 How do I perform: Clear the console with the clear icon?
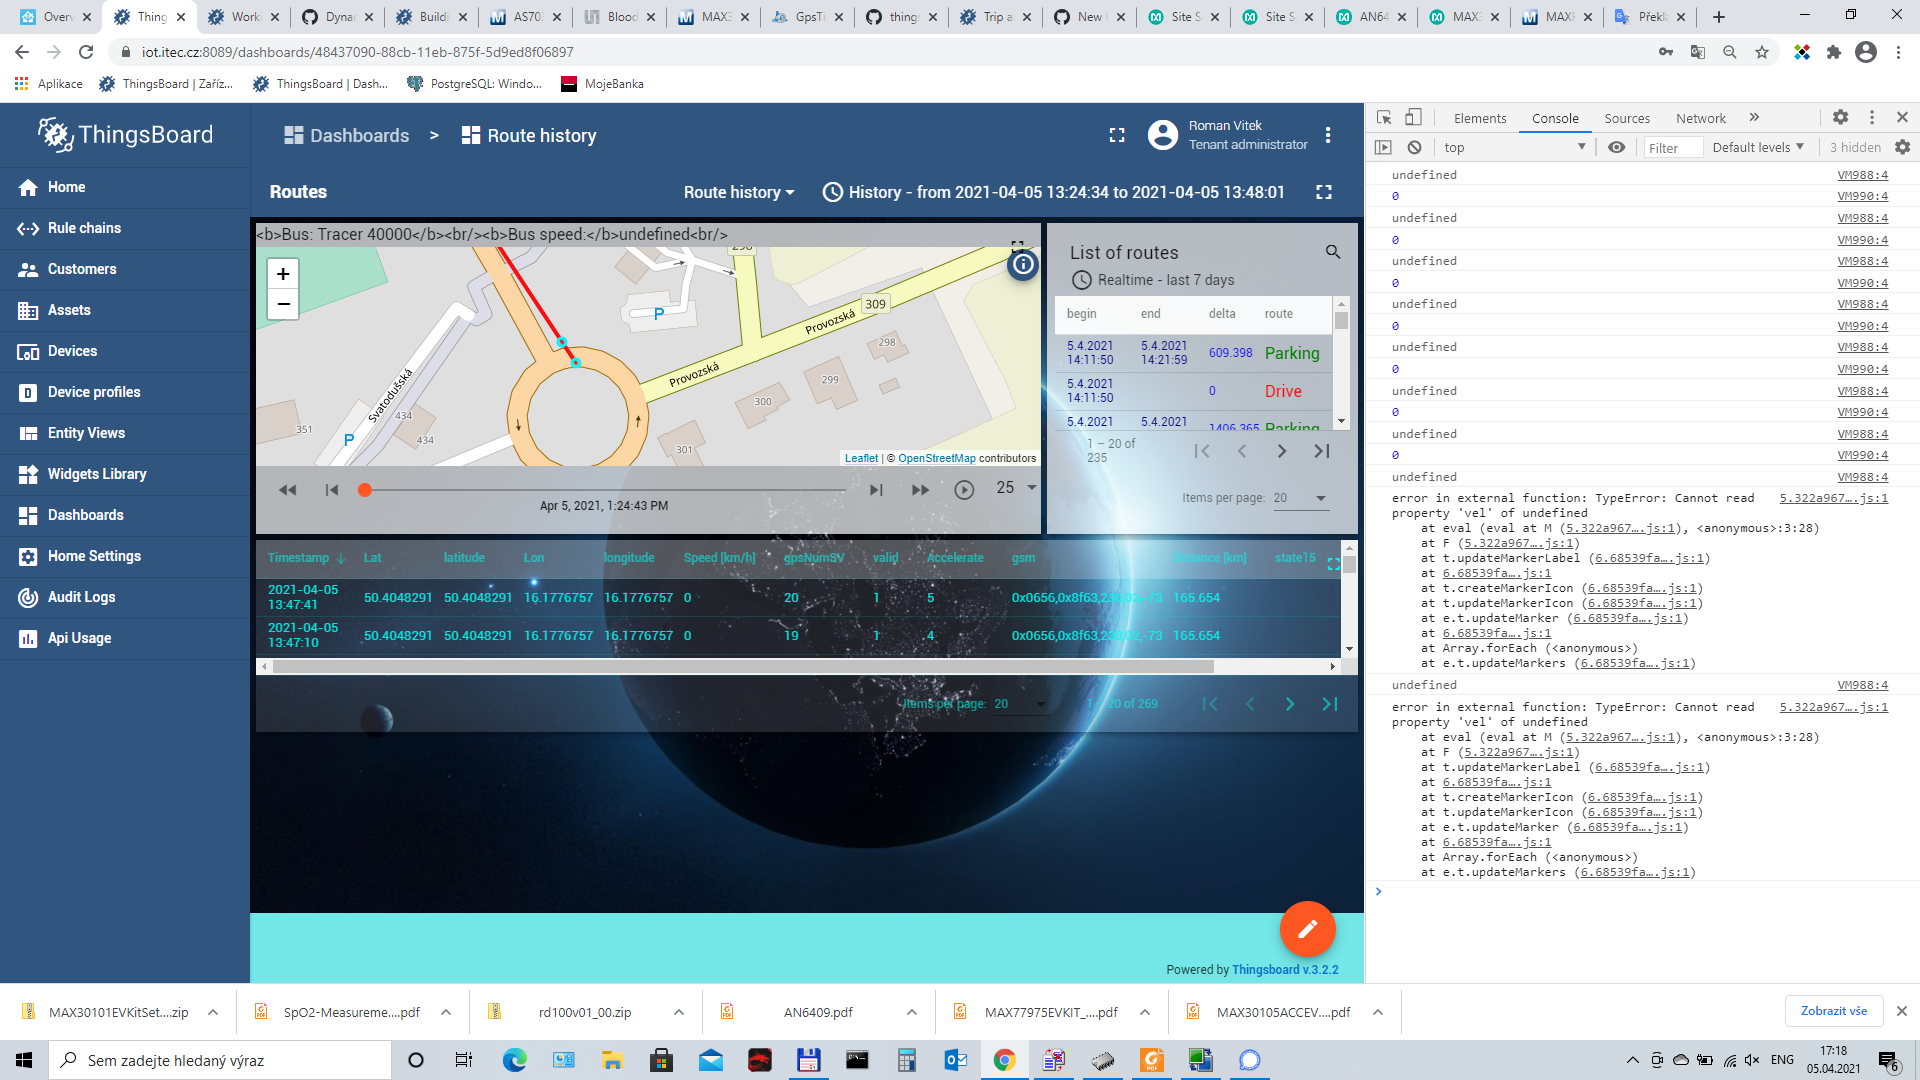(x=1414, y=147)
